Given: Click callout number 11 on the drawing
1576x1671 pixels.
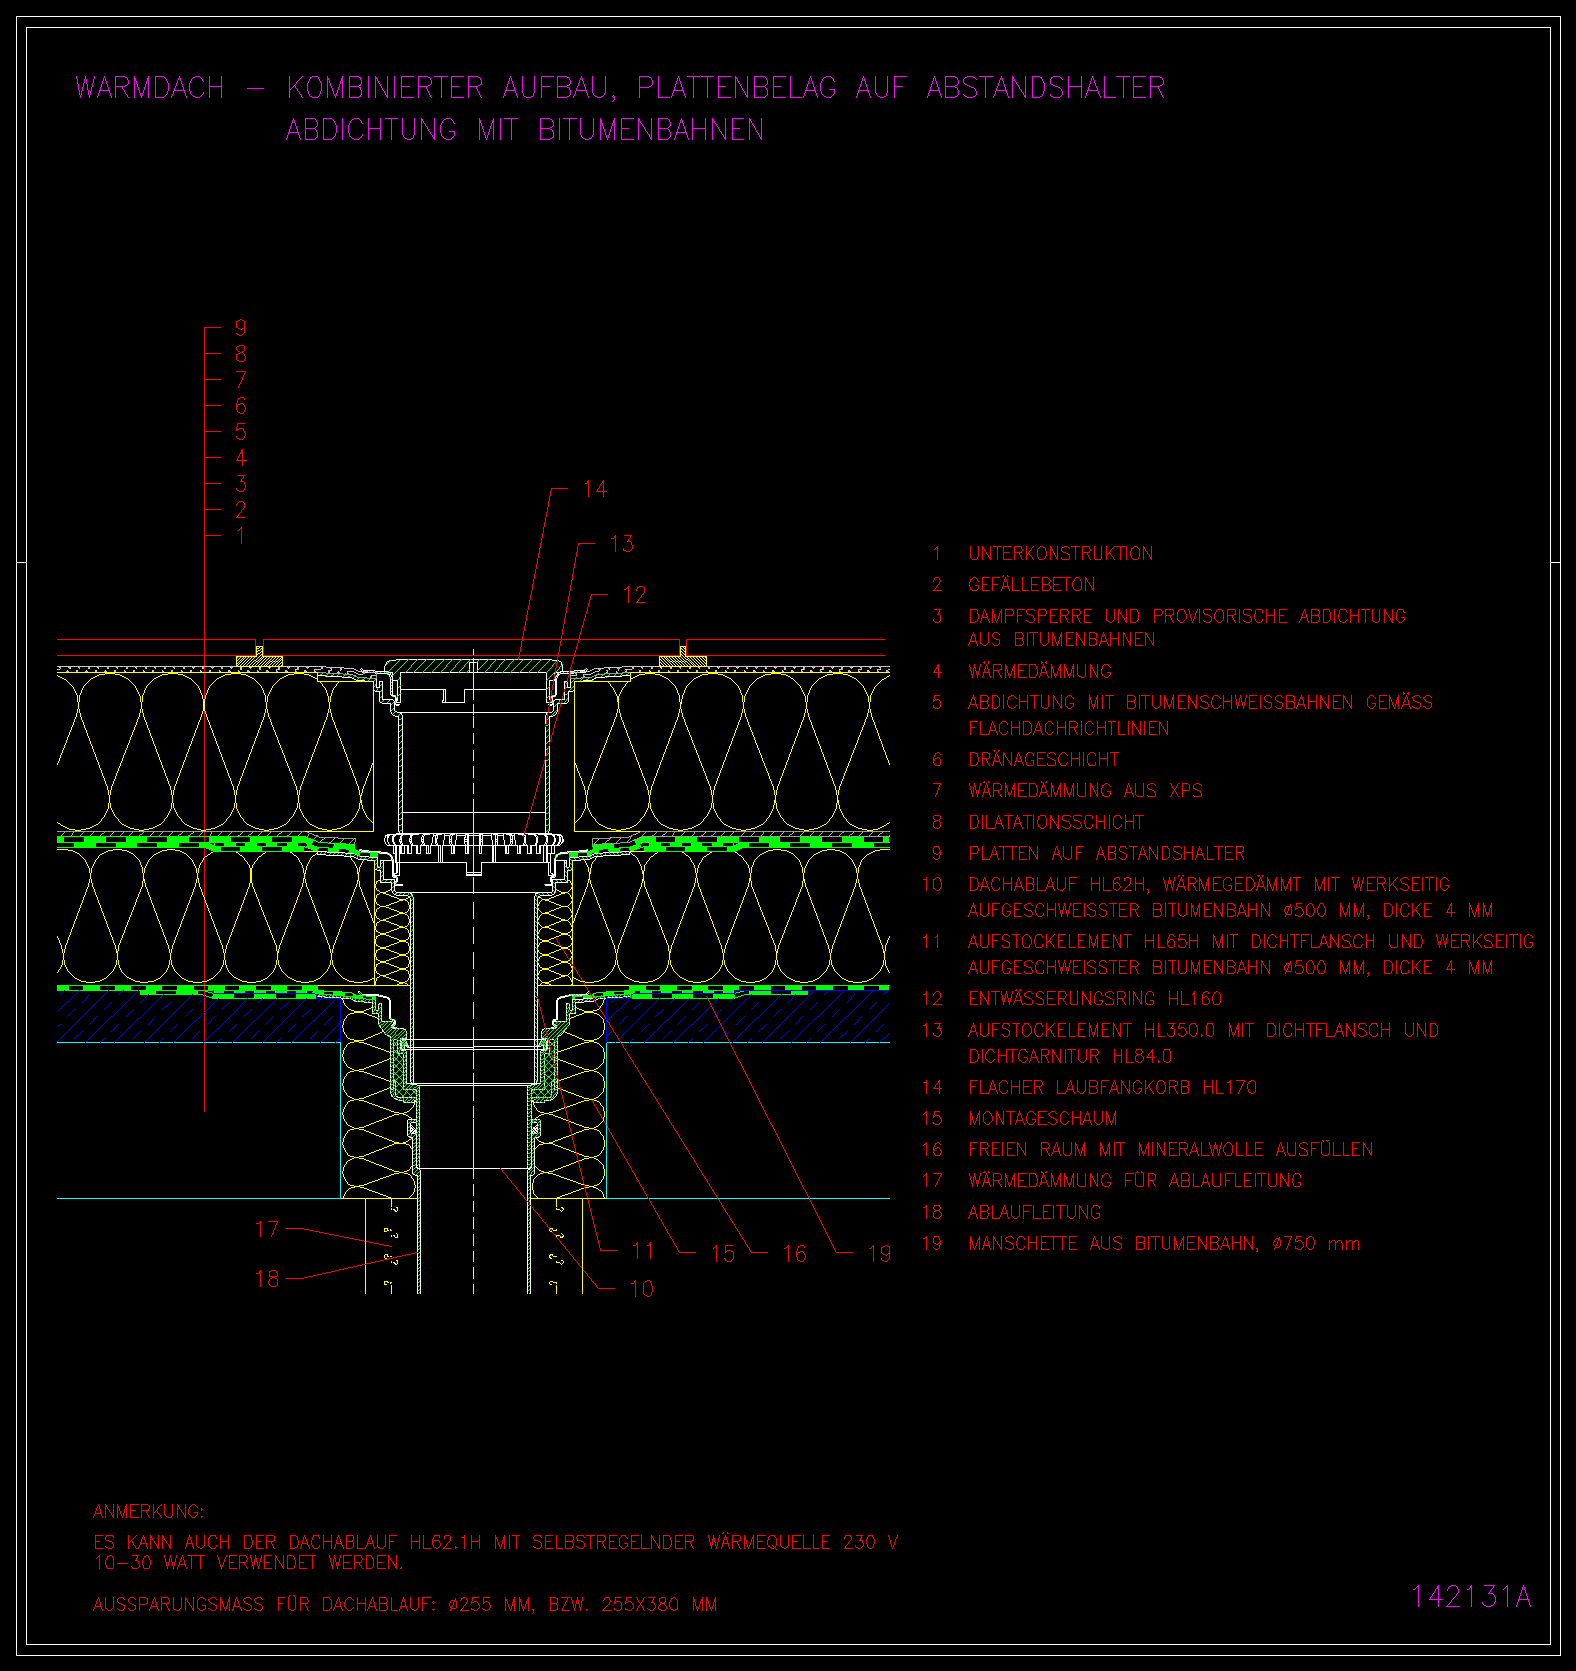Looking at the screenshot, I should pyautogui.click(x=642, y=1251).
